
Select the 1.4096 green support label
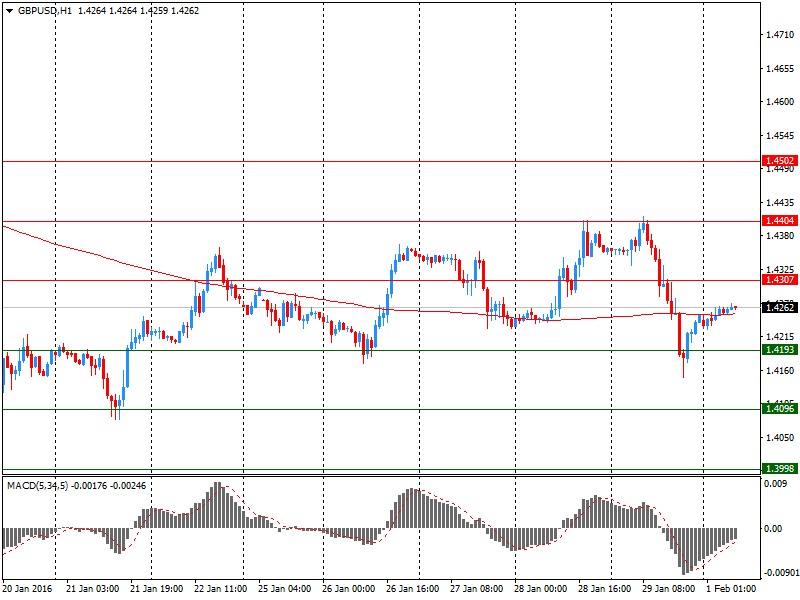[780, 409]
